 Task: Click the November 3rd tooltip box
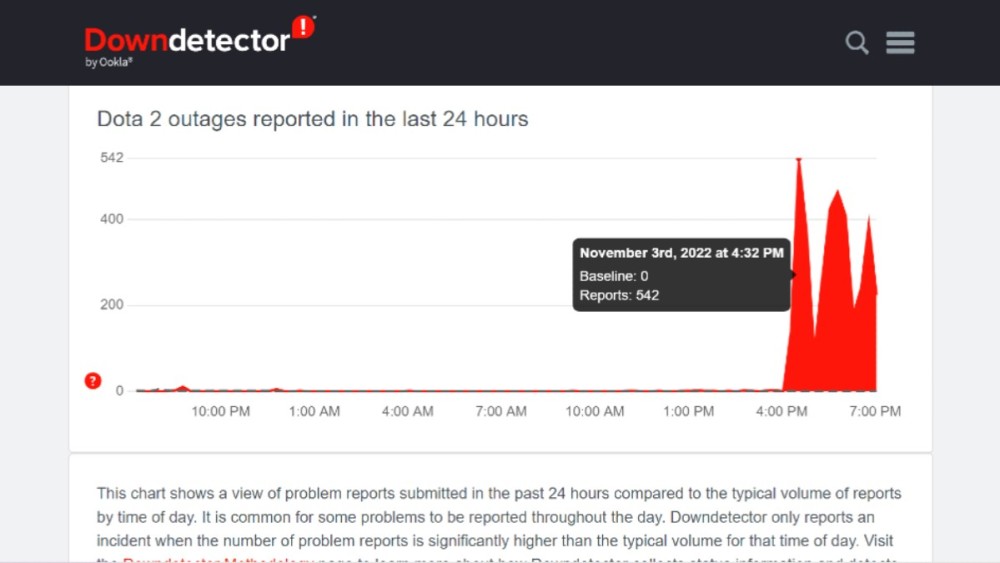point(681,275)
